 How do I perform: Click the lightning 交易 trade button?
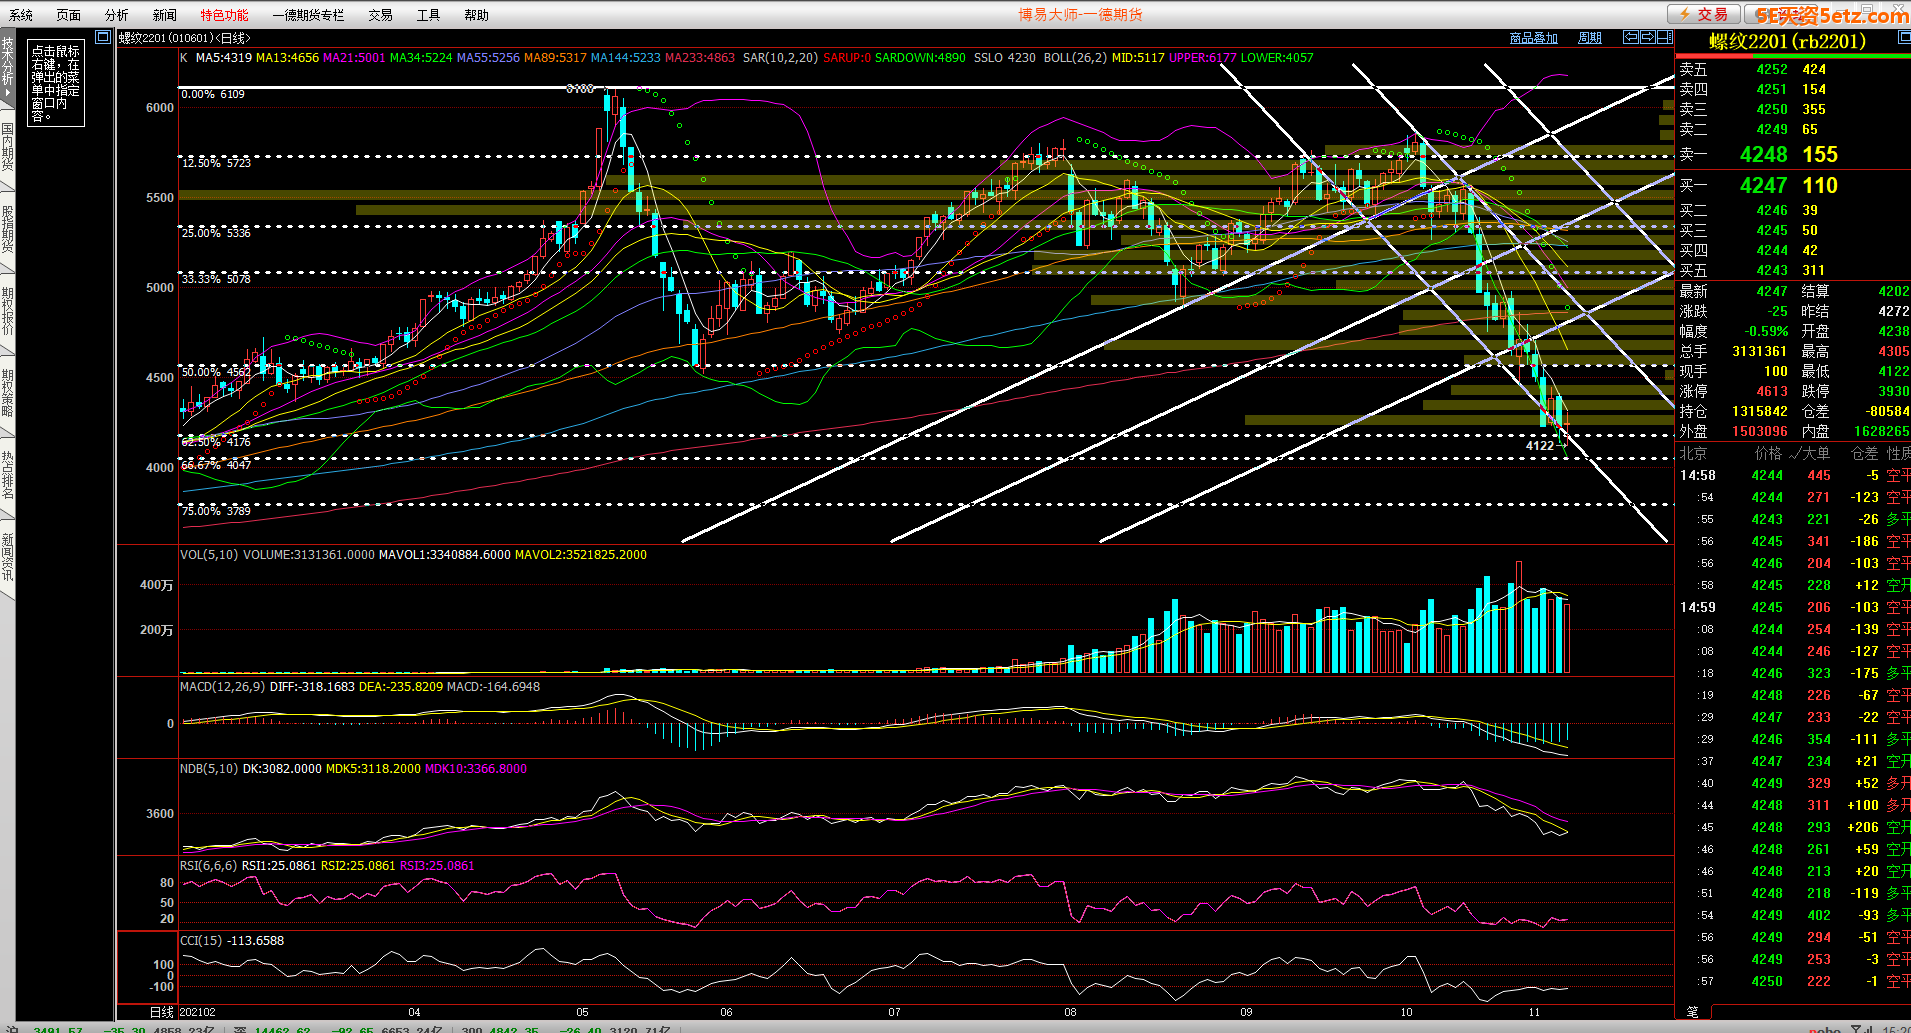[1703, 14]
